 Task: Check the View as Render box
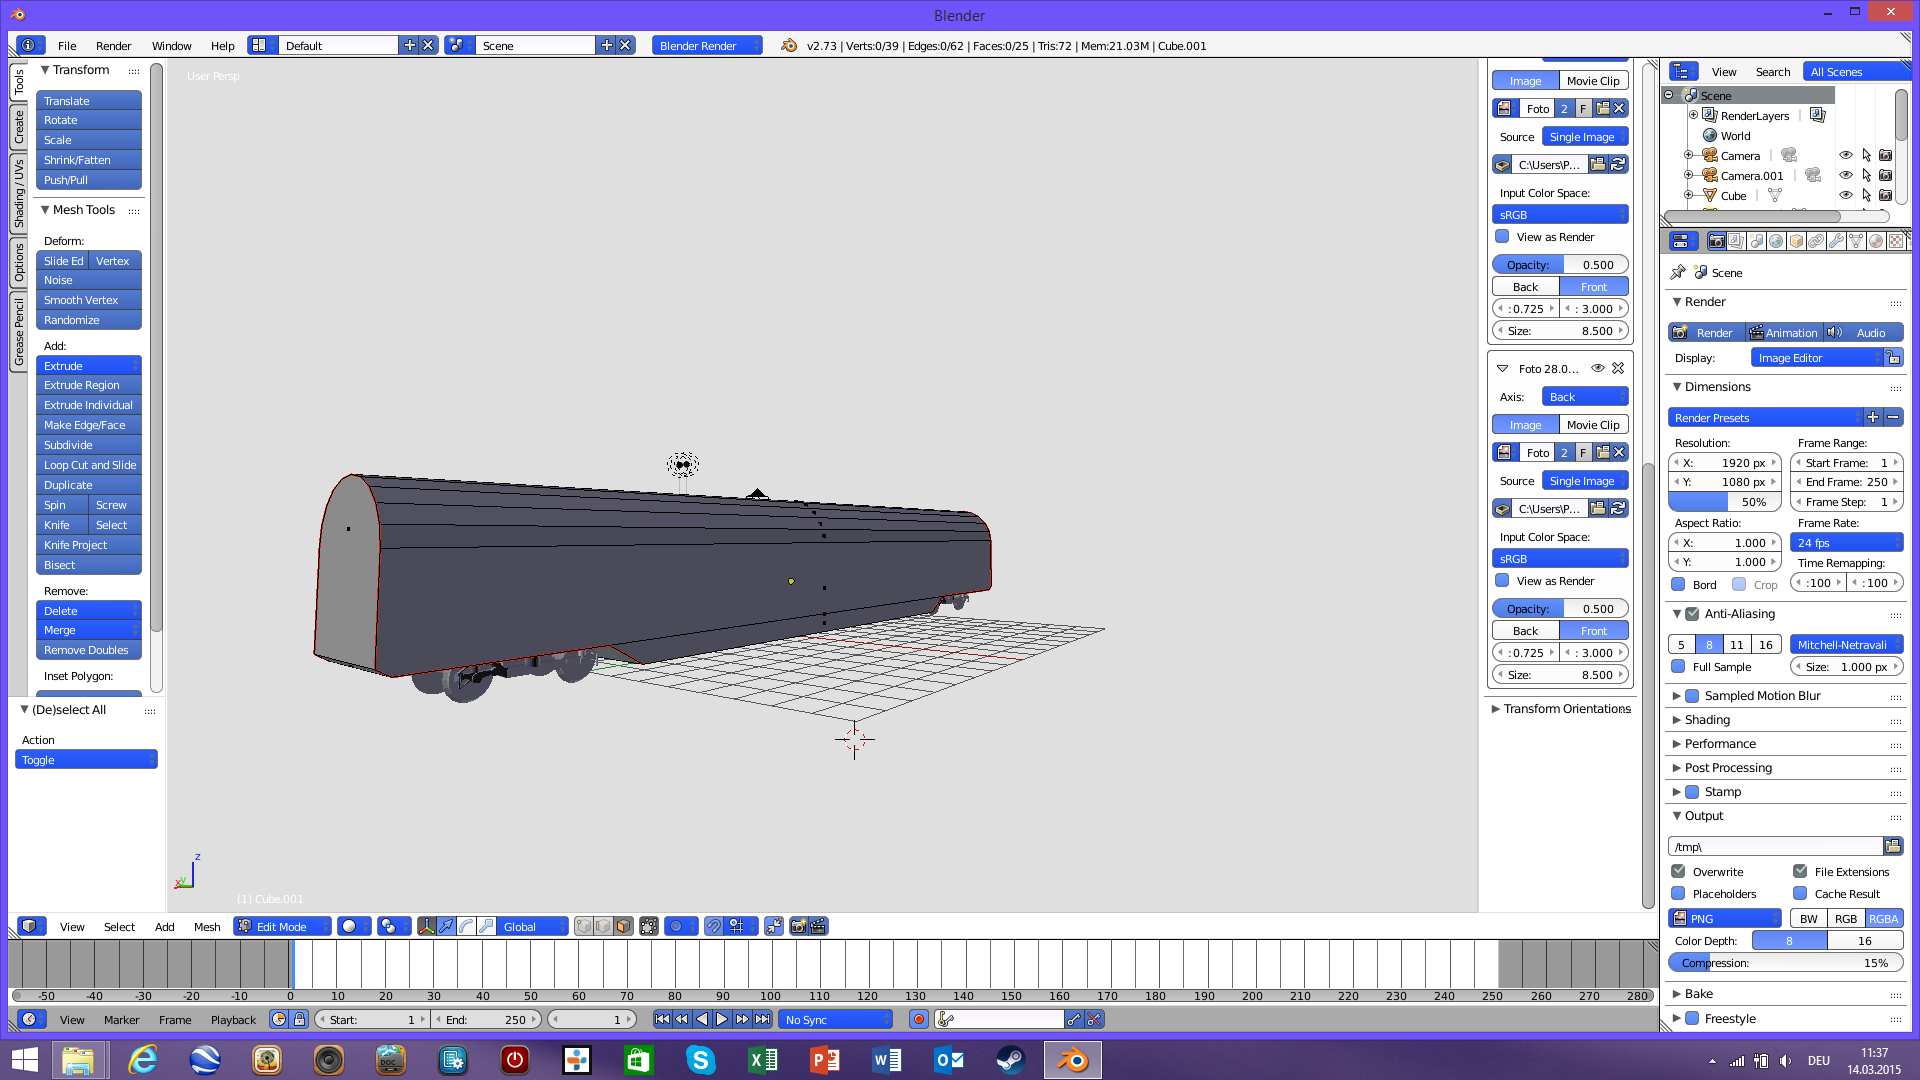[x=1502, y=237]
